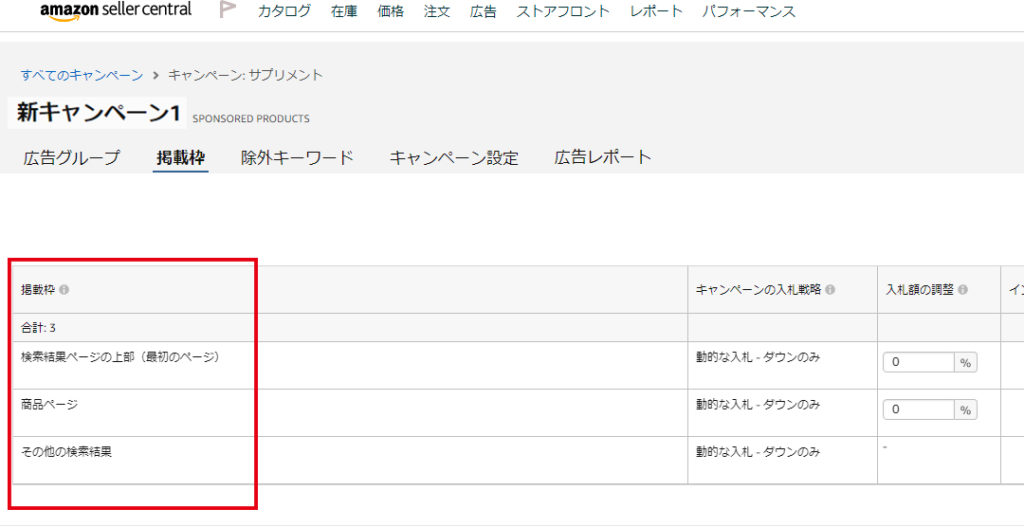Screen dimensions: 1024x527
Task: Open the レポート menu
Action: (656, 11)
